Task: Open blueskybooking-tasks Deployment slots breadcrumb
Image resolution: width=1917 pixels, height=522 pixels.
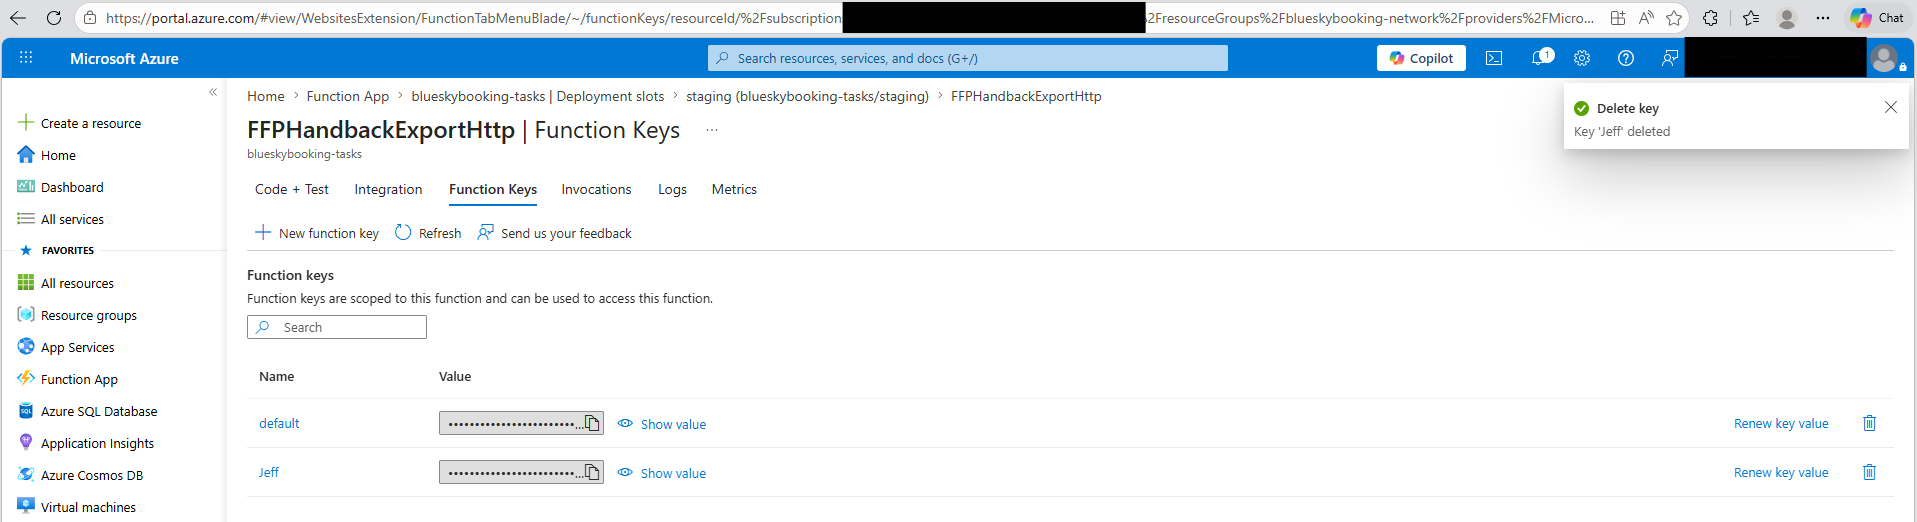Action: pos(537,96)
